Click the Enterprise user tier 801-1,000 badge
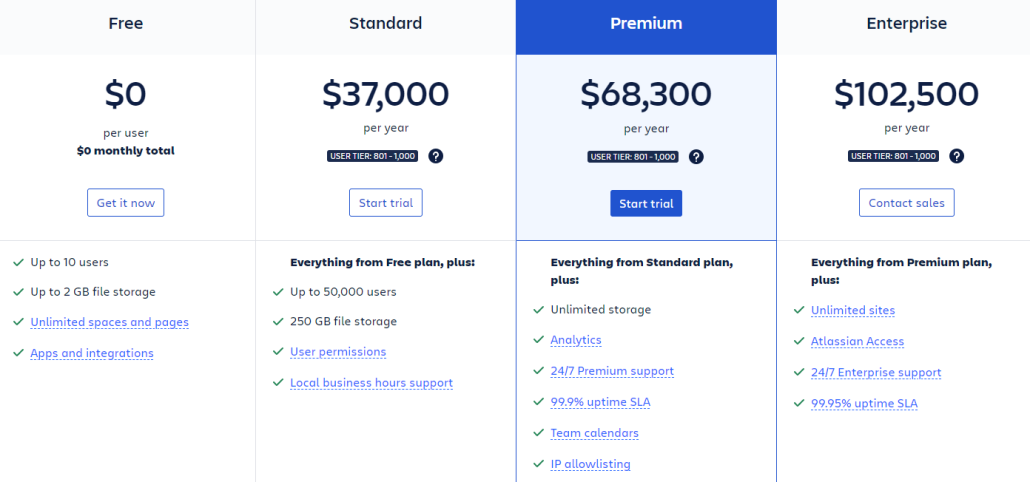The height and width of the screenshot is (482, 1030). click(x=893, y=156)
